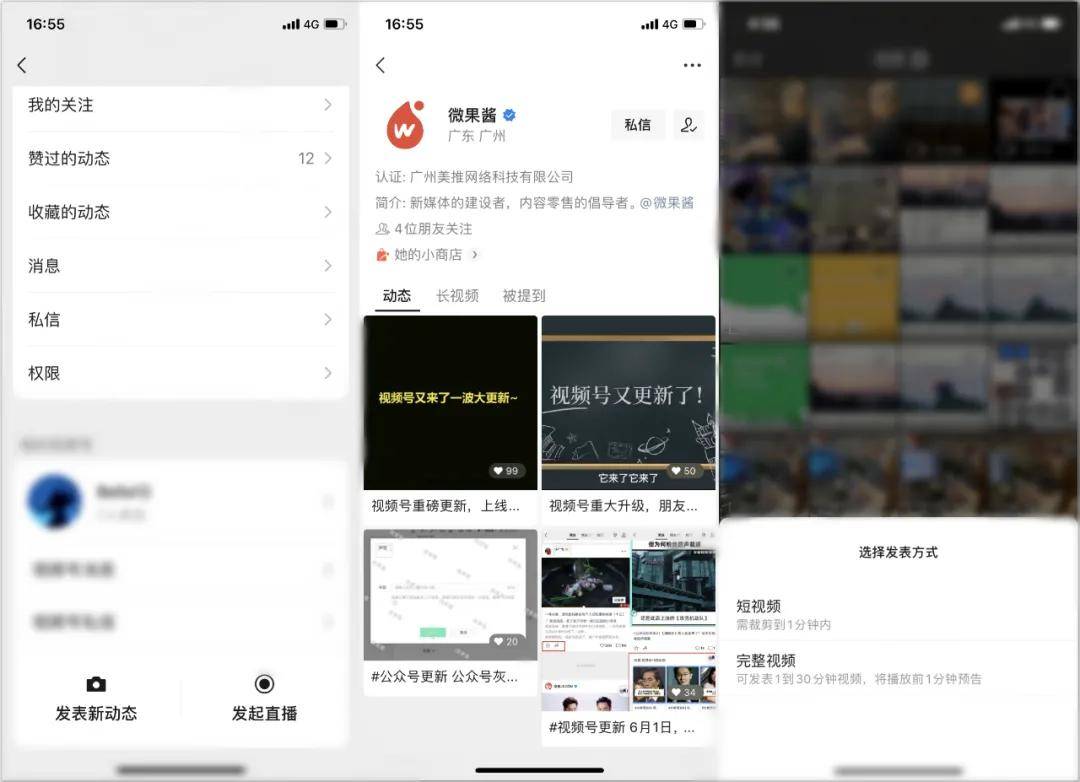Open the 视频号又来了一波大更新 video thumbnail

point(450,400)
